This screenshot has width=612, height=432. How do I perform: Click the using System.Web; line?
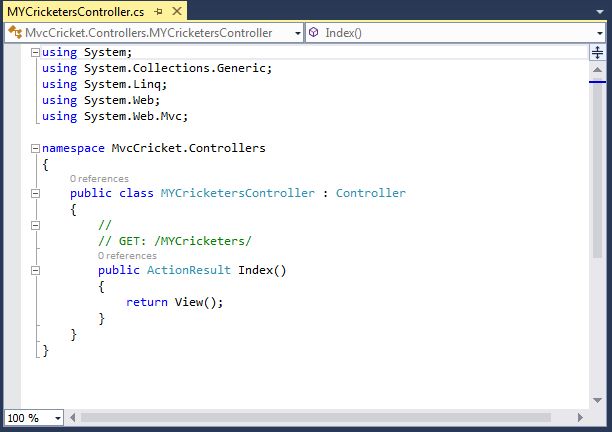[101, 100]
